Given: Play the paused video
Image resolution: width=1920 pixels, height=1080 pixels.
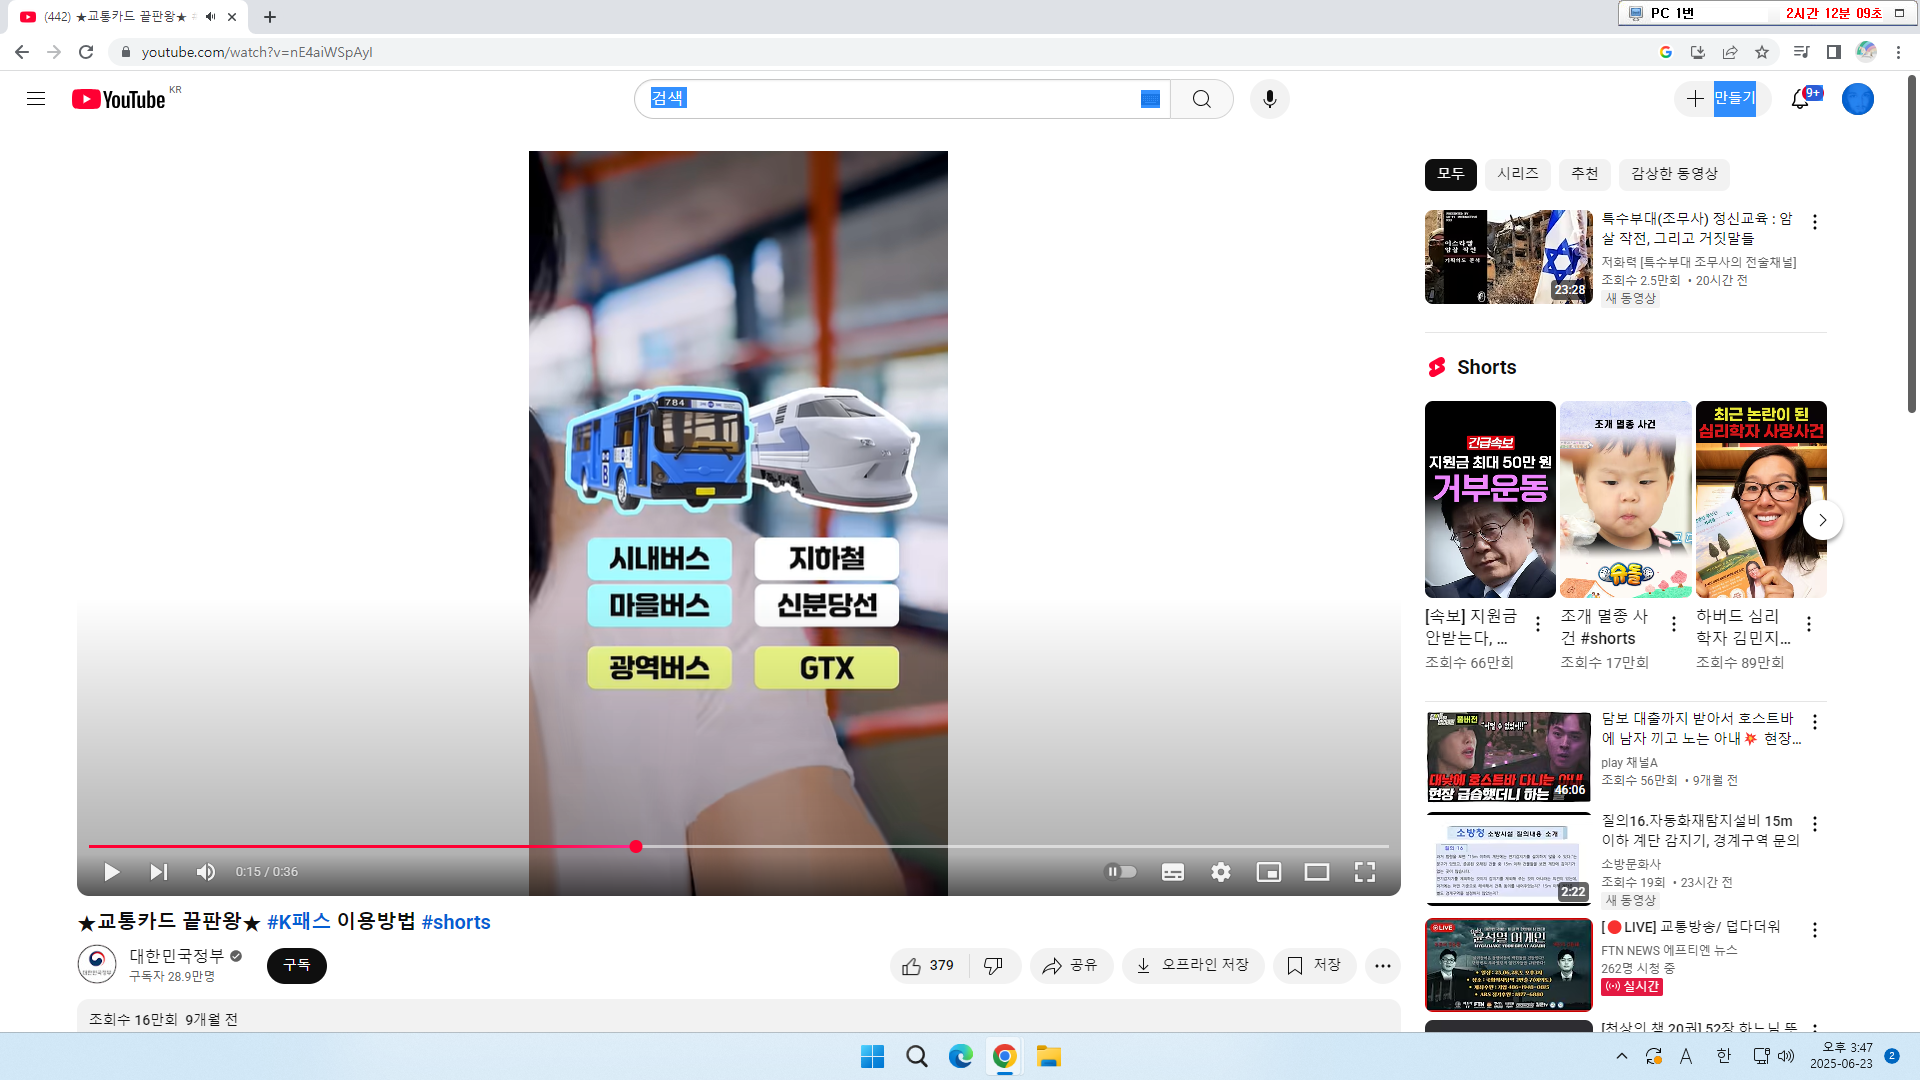Looking at the screenshot, I should (112, 872).
